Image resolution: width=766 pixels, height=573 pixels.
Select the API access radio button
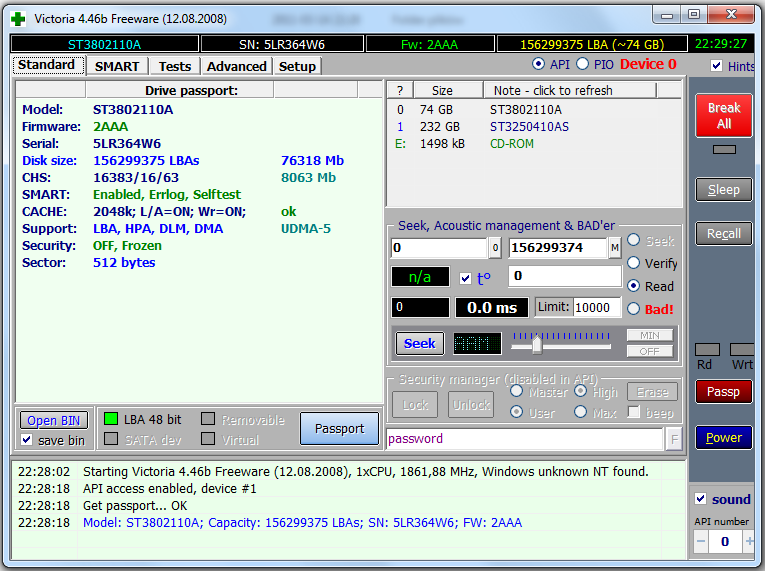pyautogui.click(x=538, y=64)
